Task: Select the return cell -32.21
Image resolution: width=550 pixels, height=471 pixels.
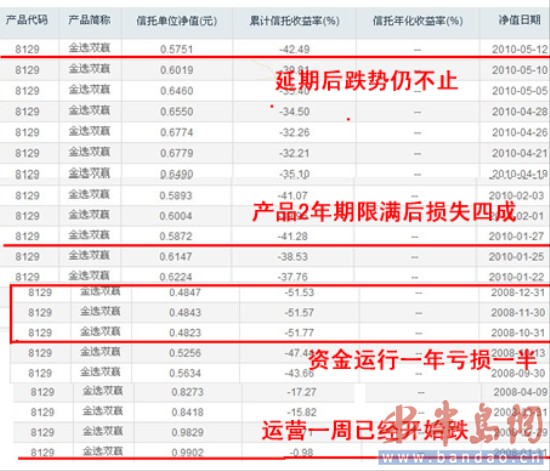Action: (294, 153)
